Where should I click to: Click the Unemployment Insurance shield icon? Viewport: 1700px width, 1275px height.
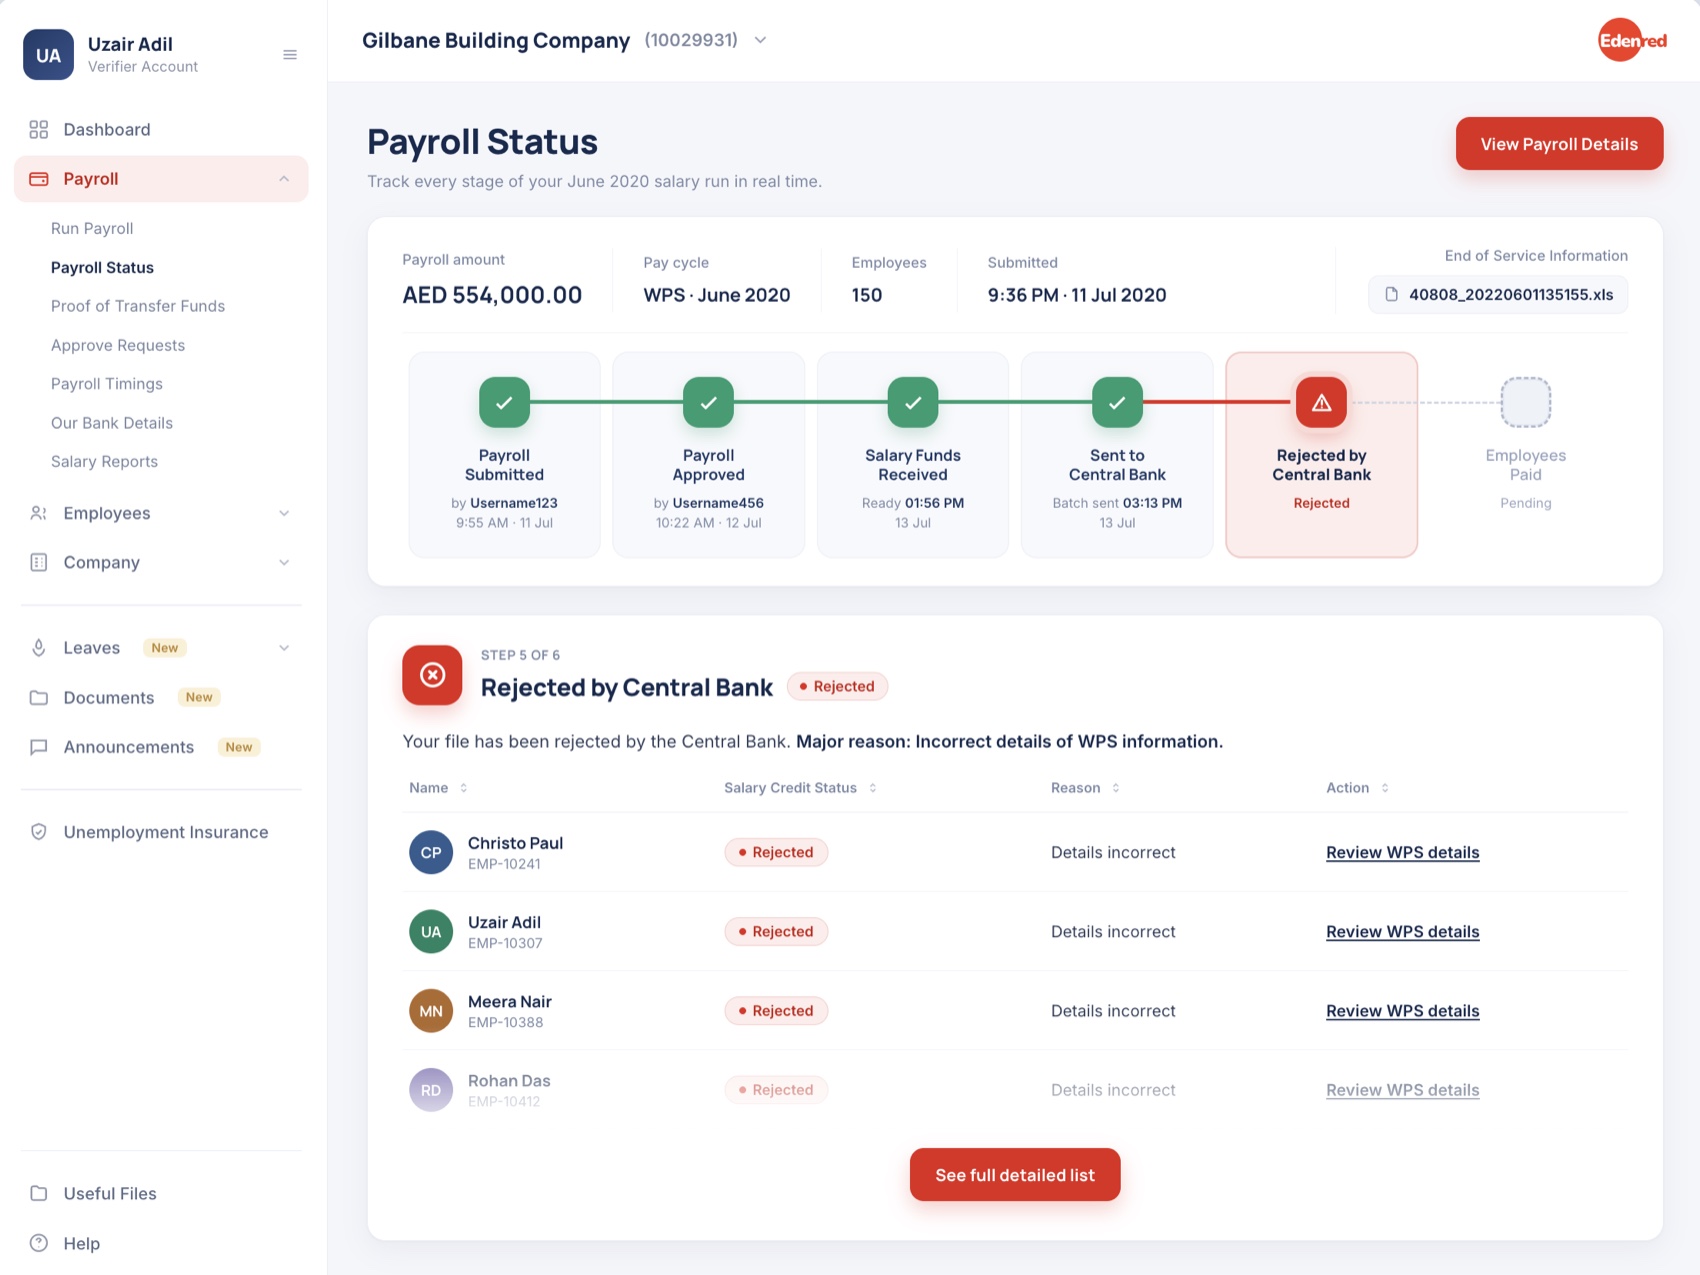pos(39,832)
